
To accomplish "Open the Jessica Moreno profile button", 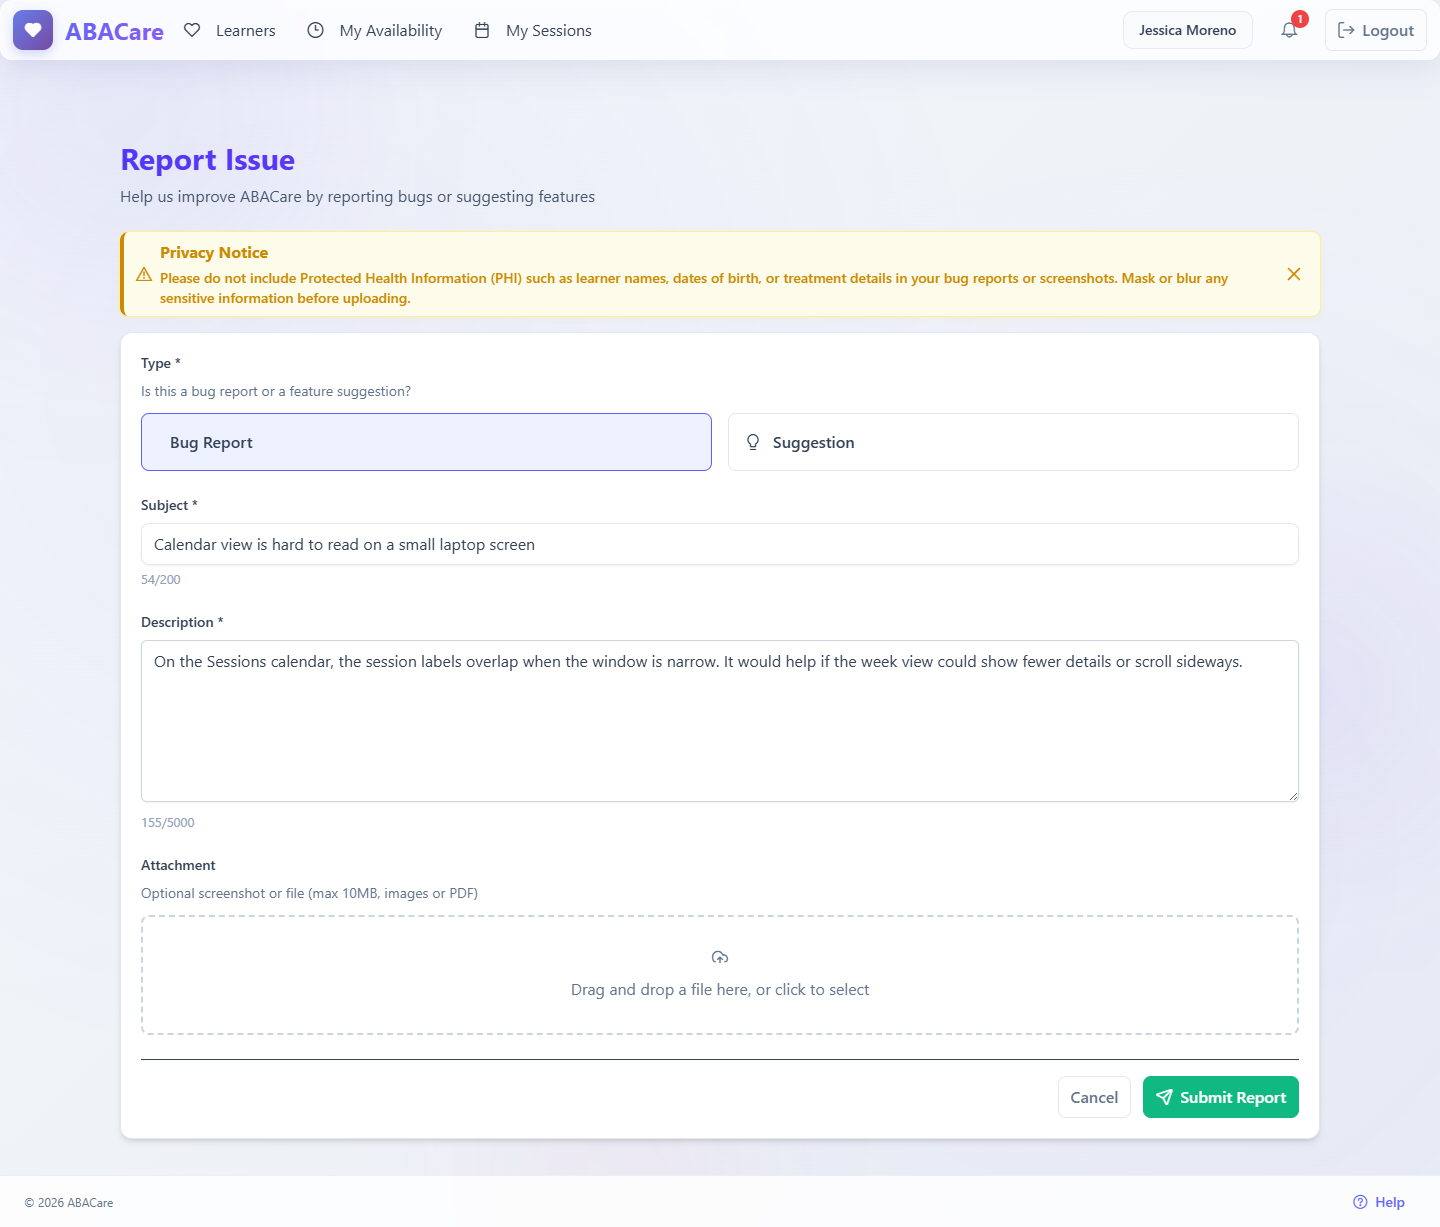I will [1188, 30].
